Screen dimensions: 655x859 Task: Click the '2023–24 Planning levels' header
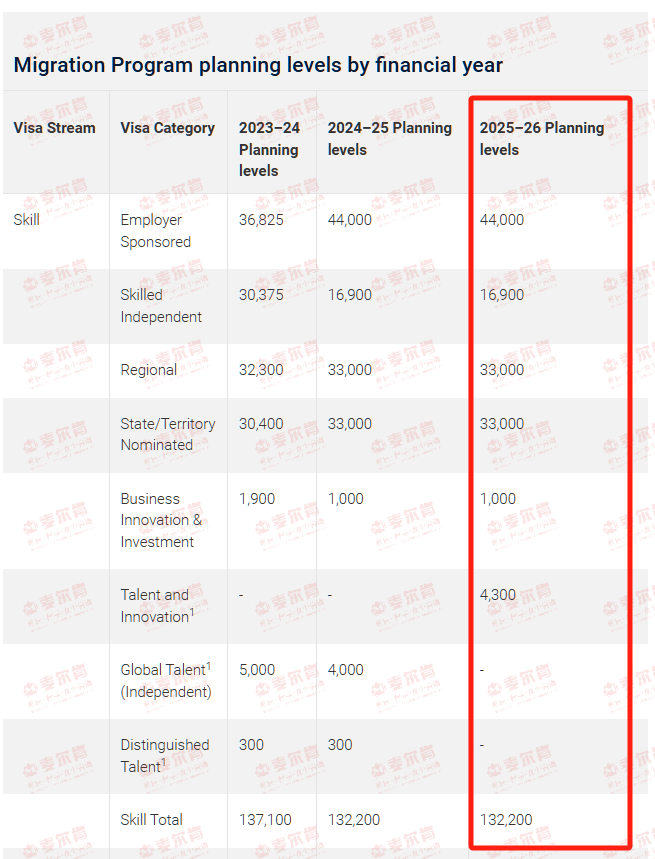tap(269, 149)
